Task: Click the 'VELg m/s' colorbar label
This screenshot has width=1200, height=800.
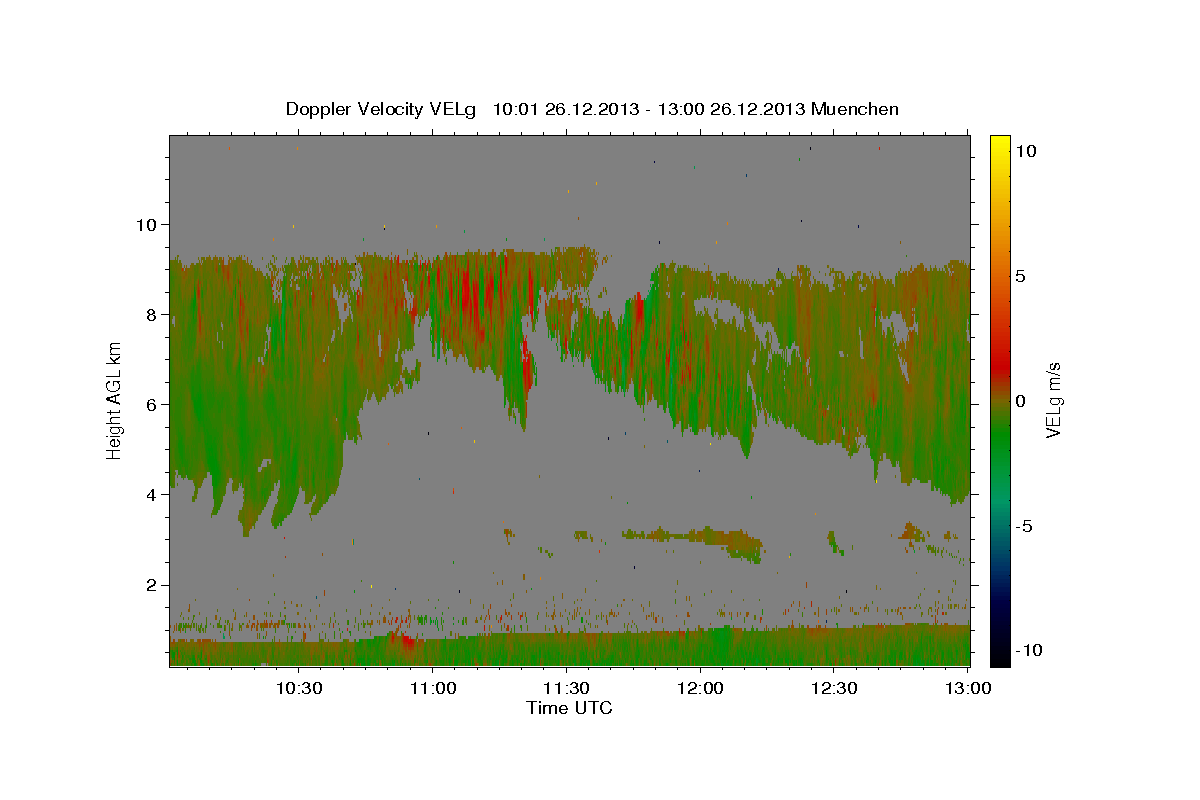Action: pos(1053,399)
